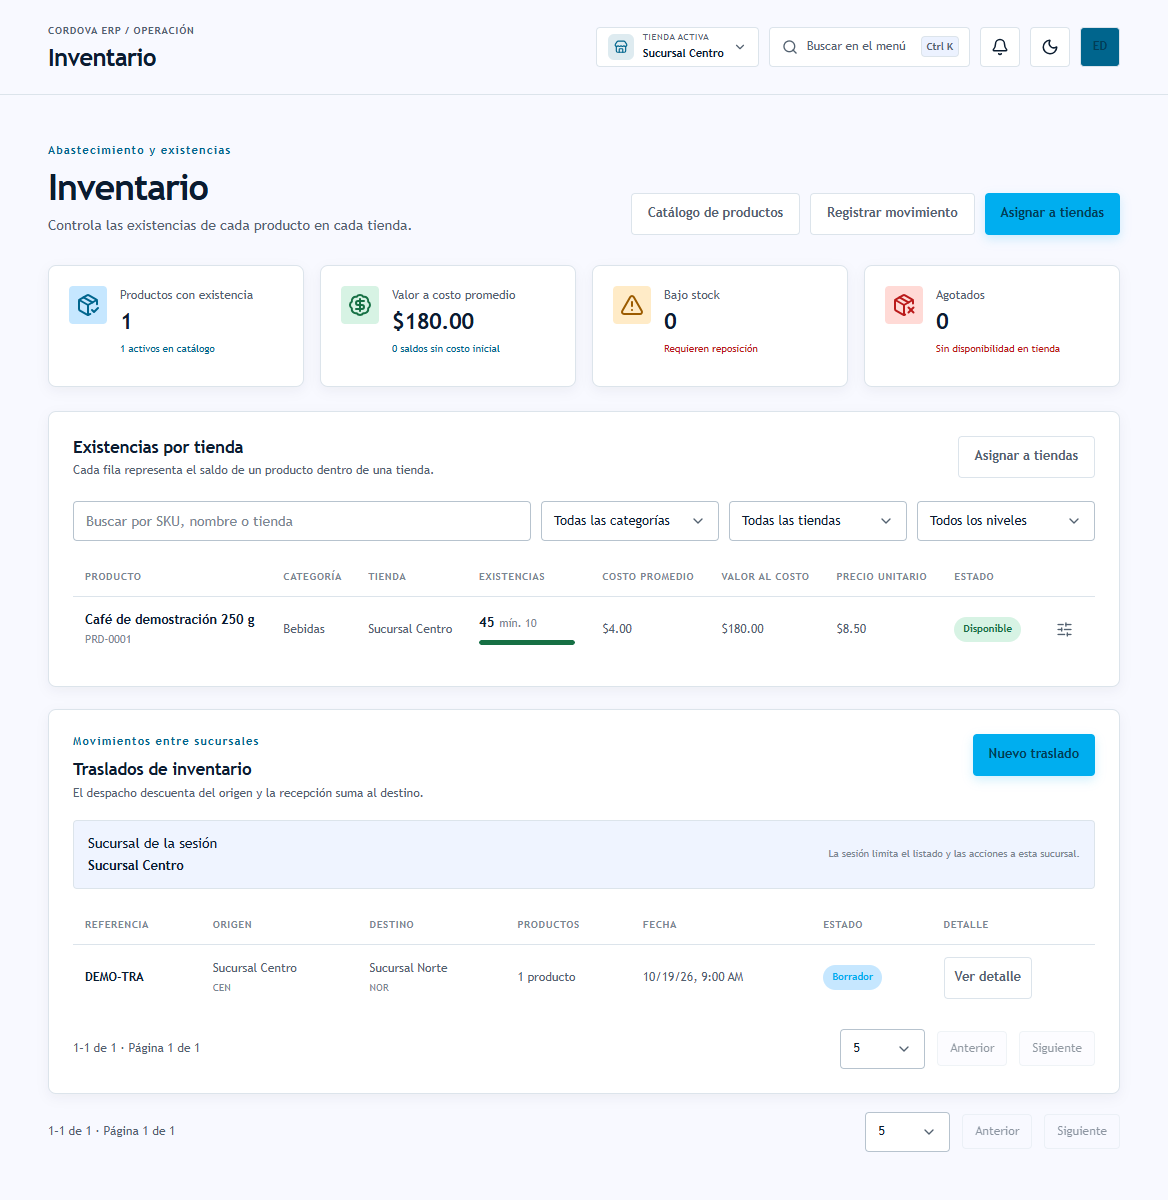Click Catálogo de productos button
This screenshot has width=1168, height=1200.
point(715,214)
